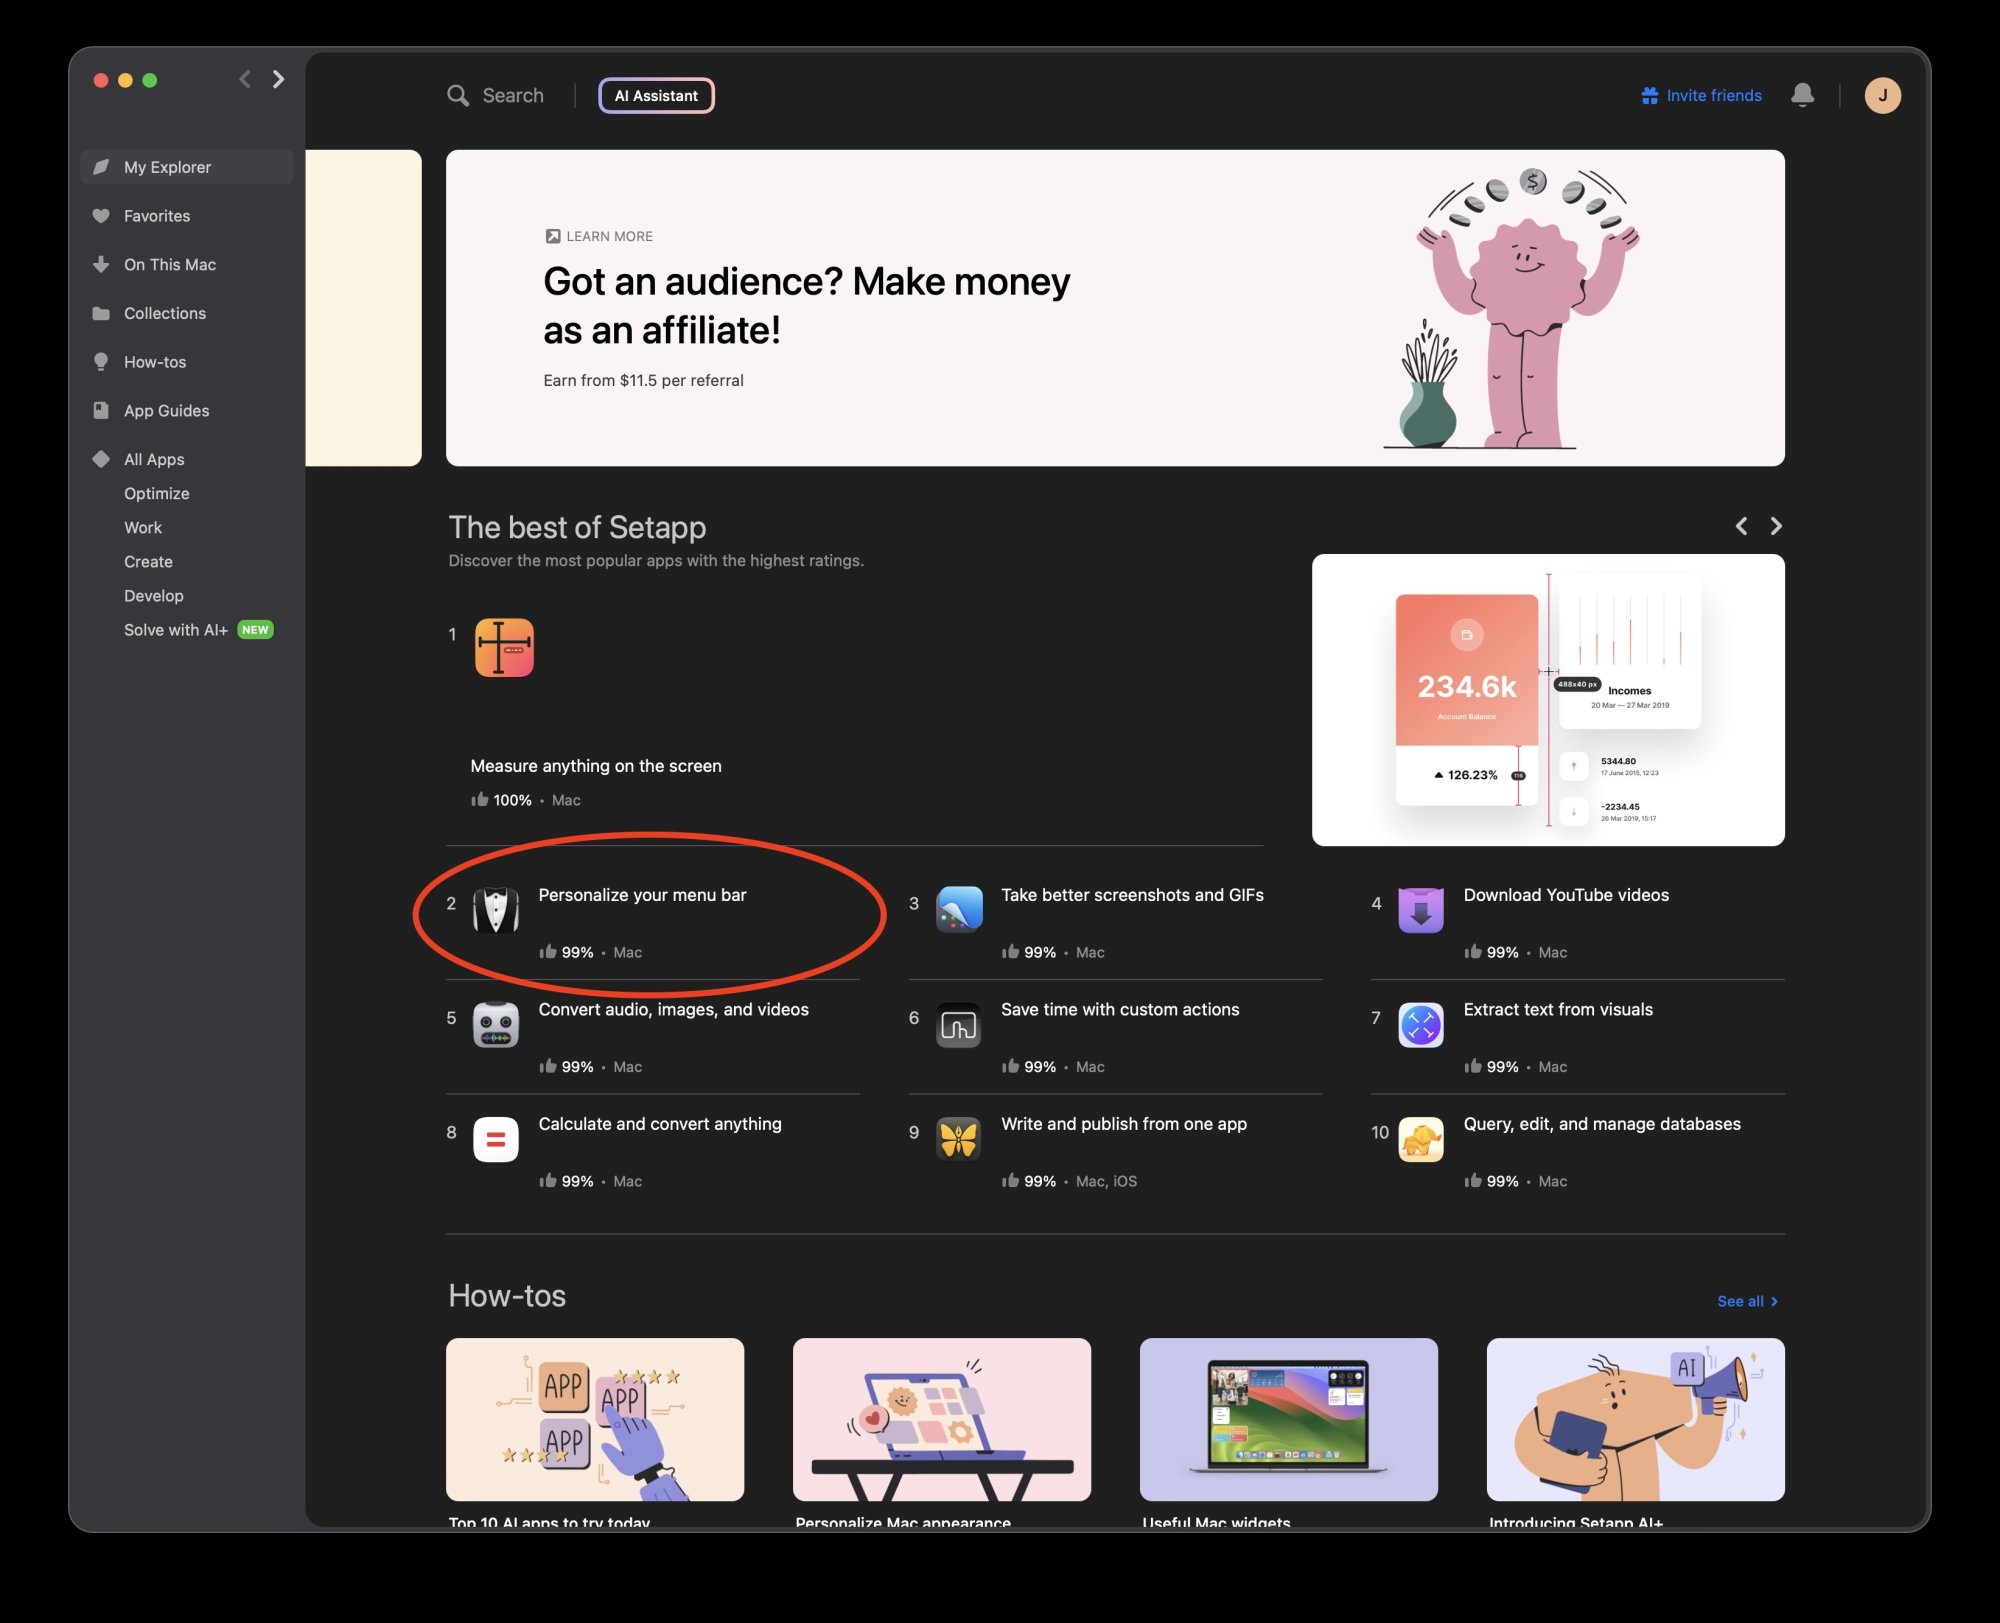Open the red equals calculator app icon
Viewport: 2000px width, 1623px height.
pos(496,1140)
